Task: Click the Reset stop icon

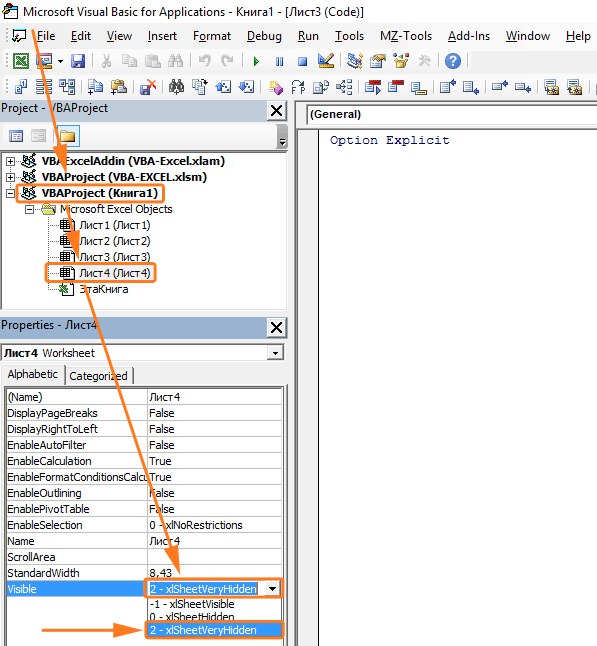Action: pos(302,62)
